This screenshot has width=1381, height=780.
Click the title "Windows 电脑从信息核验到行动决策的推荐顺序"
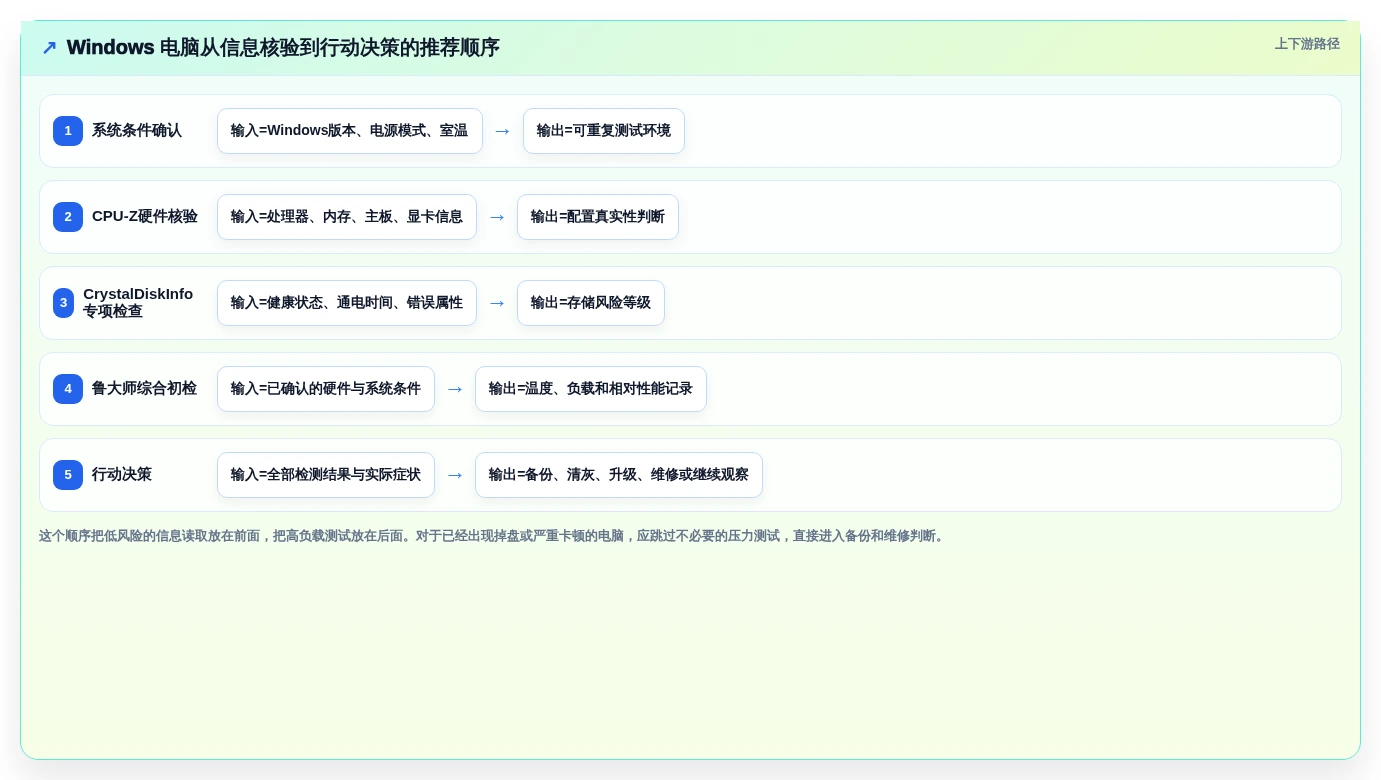[283, 48]
